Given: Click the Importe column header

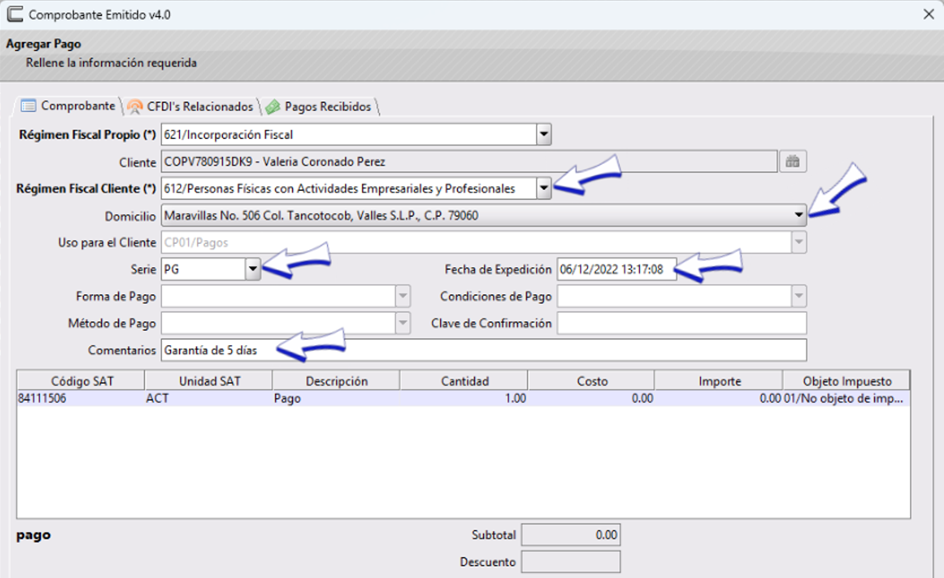Looking at the screenshot, I should pos(719,381).
